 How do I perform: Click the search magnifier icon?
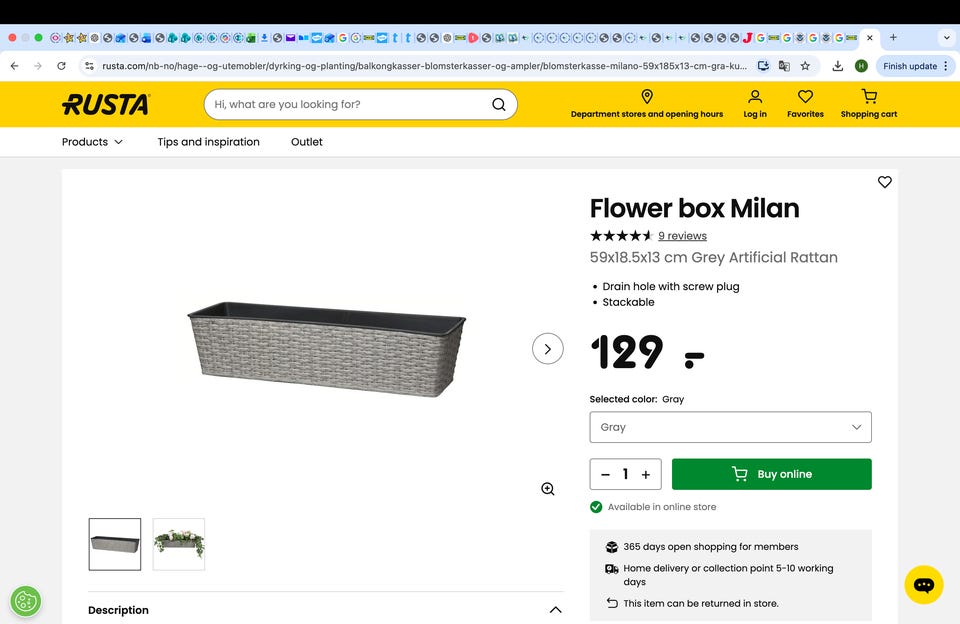click(498, 104)
